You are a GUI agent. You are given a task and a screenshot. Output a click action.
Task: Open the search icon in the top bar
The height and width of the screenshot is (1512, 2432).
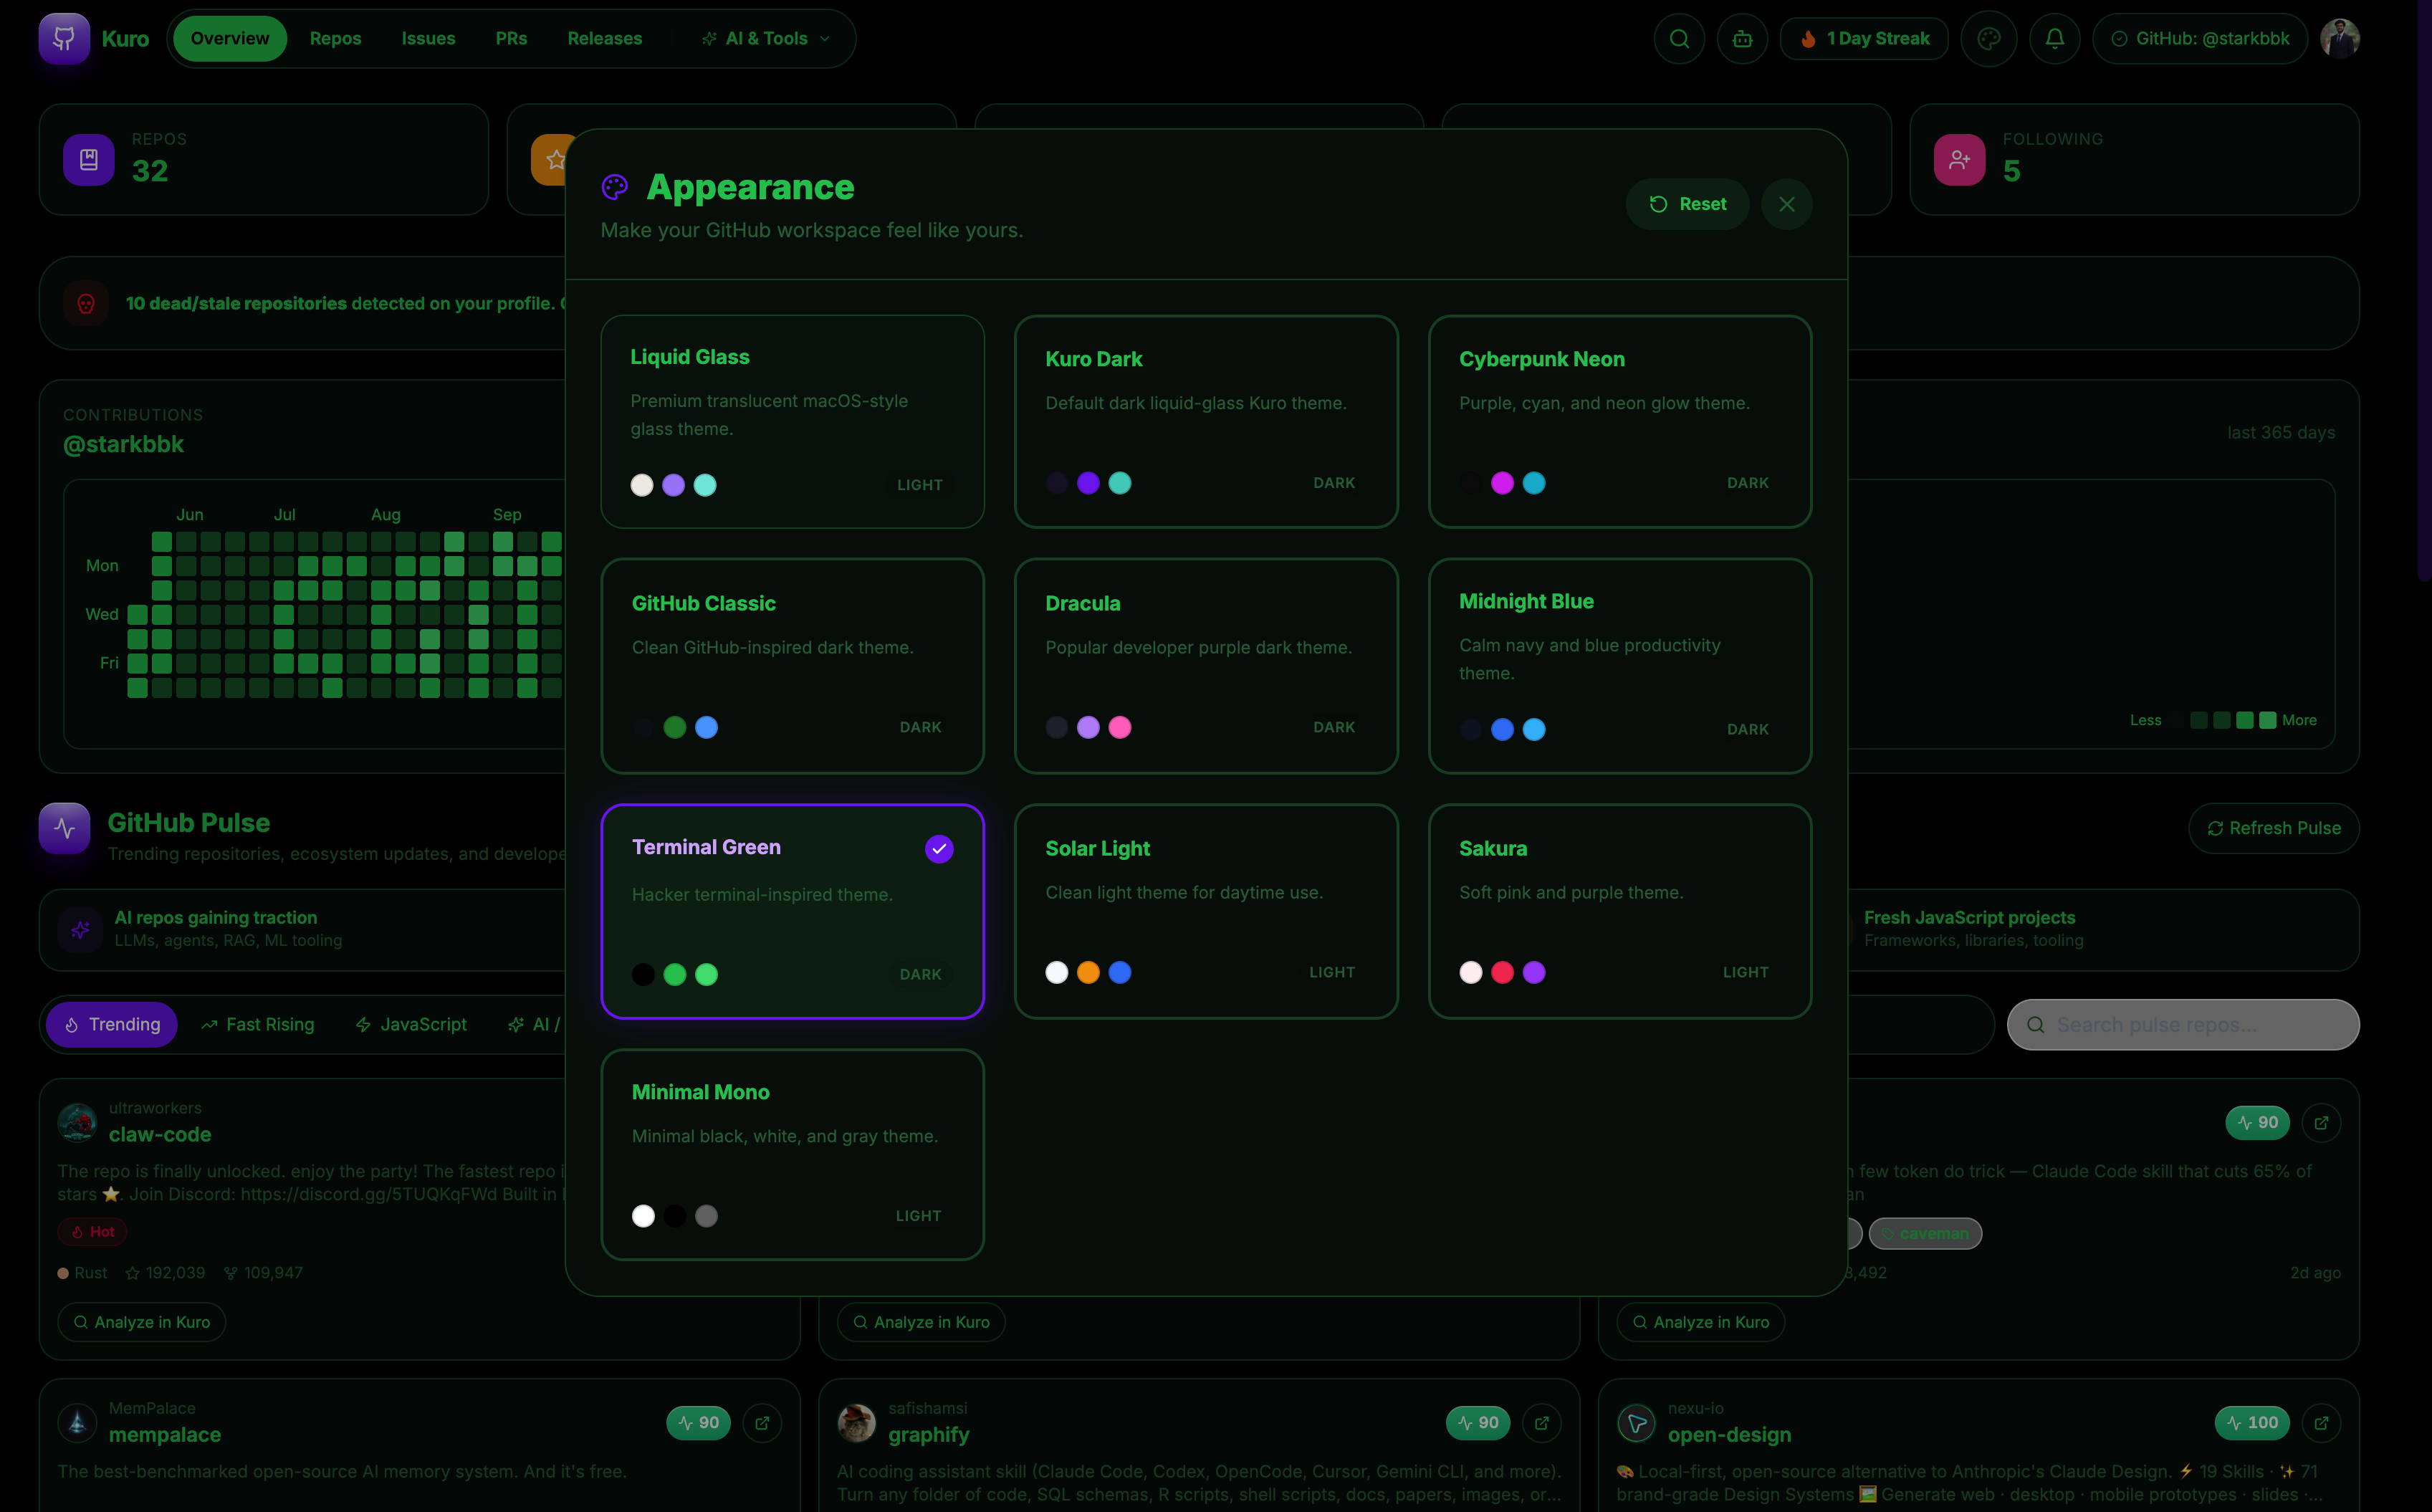click(x=1679, y=39)
